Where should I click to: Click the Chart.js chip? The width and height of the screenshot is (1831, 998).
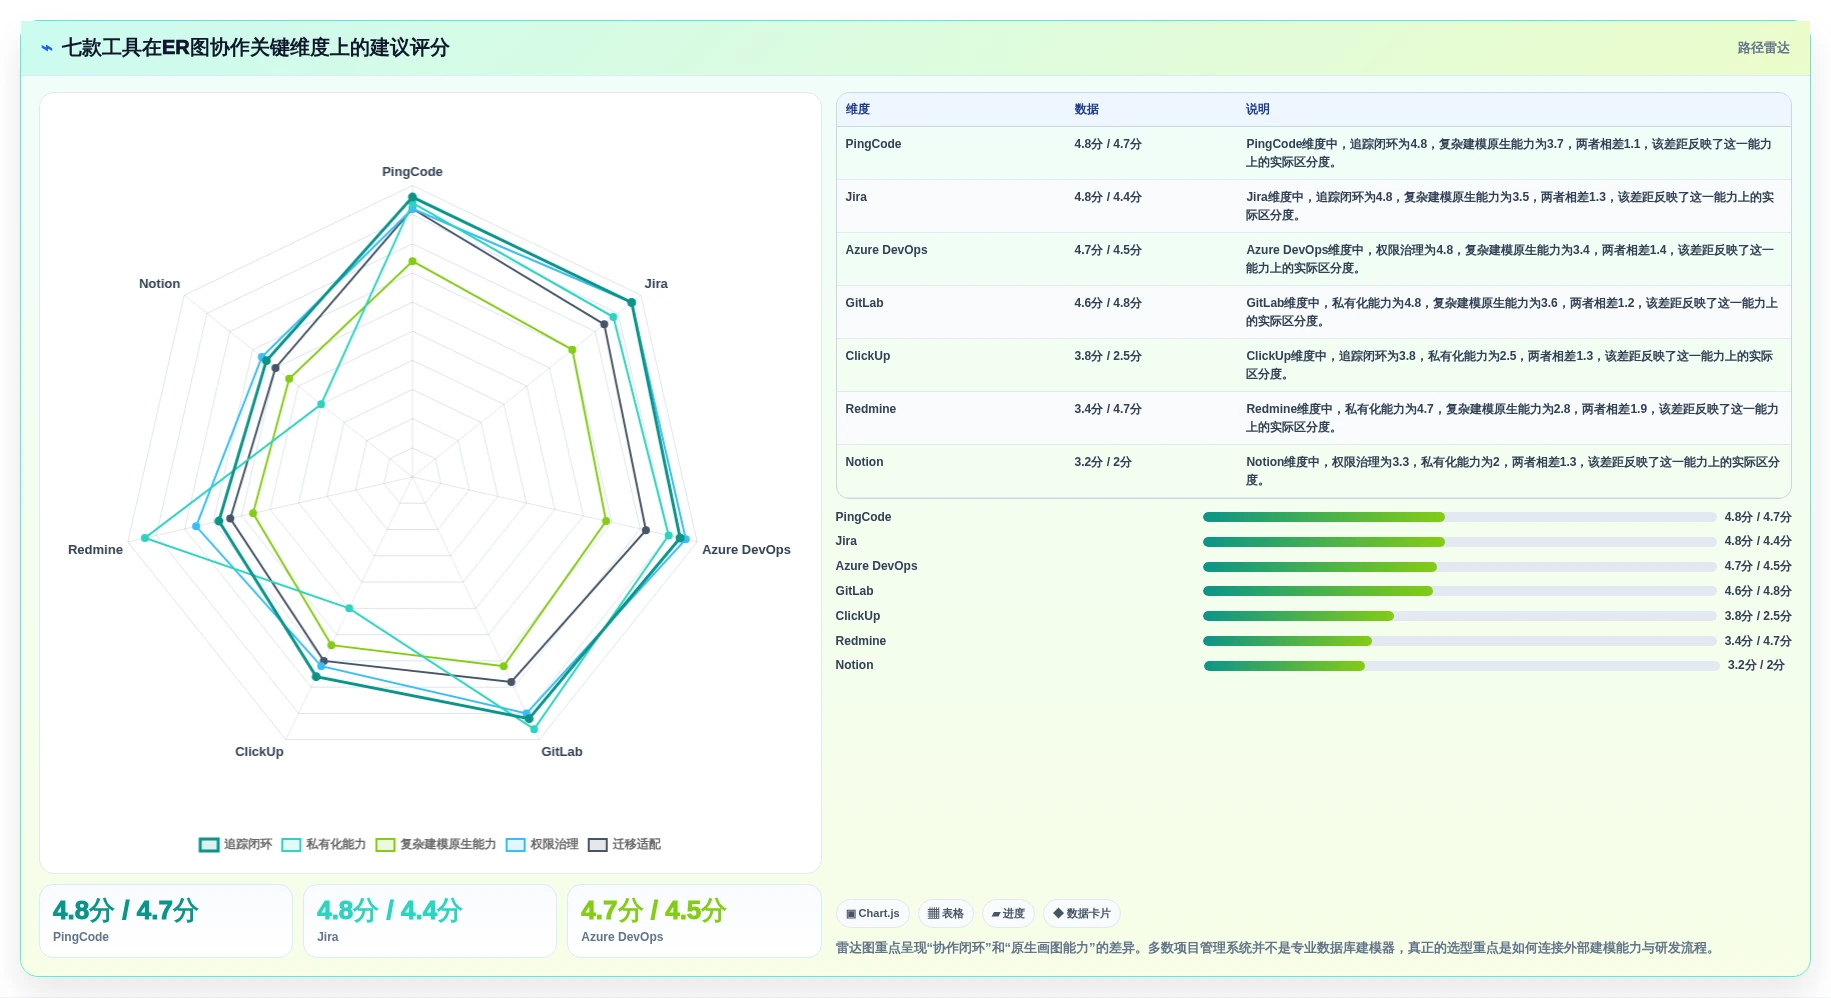point(872,913)
